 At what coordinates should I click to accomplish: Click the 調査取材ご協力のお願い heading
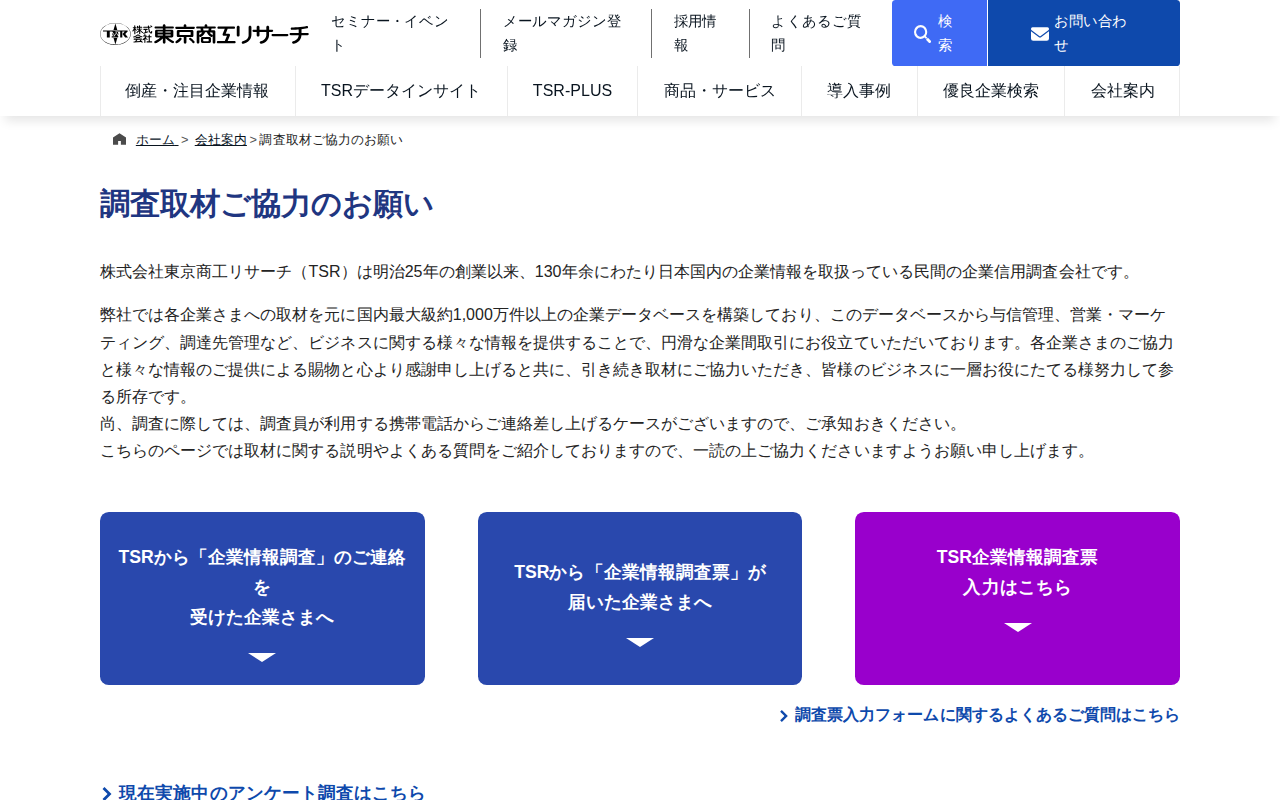click(x=267, y=204)
